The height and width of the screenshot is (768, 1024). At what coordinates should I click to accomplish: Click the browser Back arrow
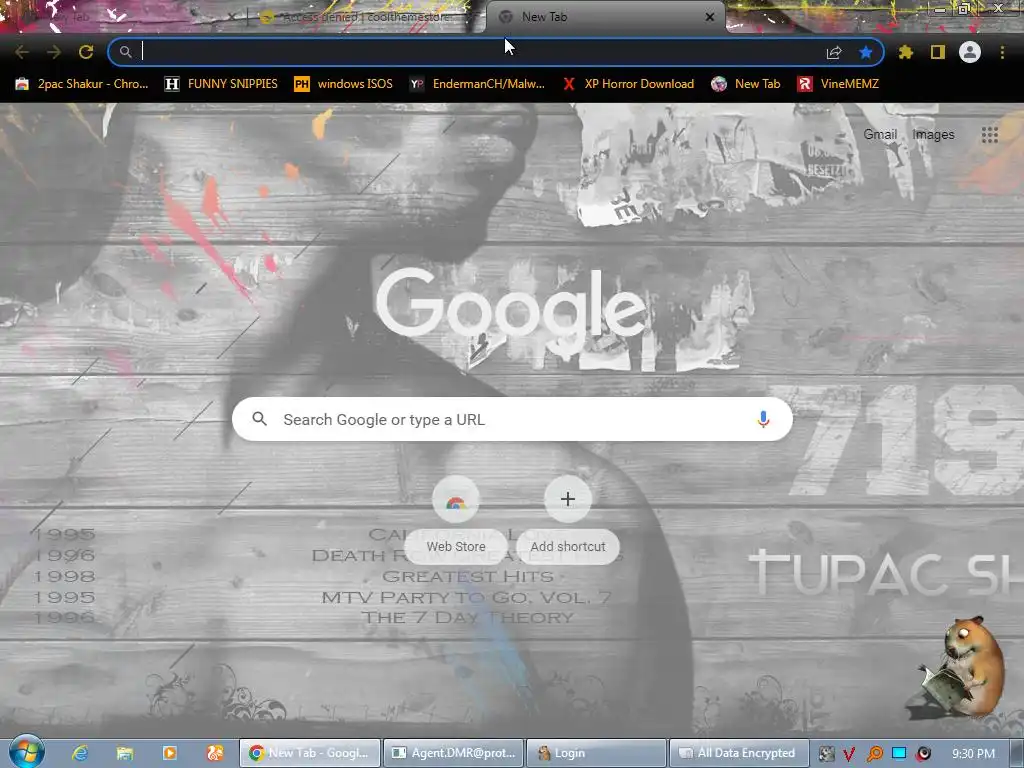[x=22, y=52]
